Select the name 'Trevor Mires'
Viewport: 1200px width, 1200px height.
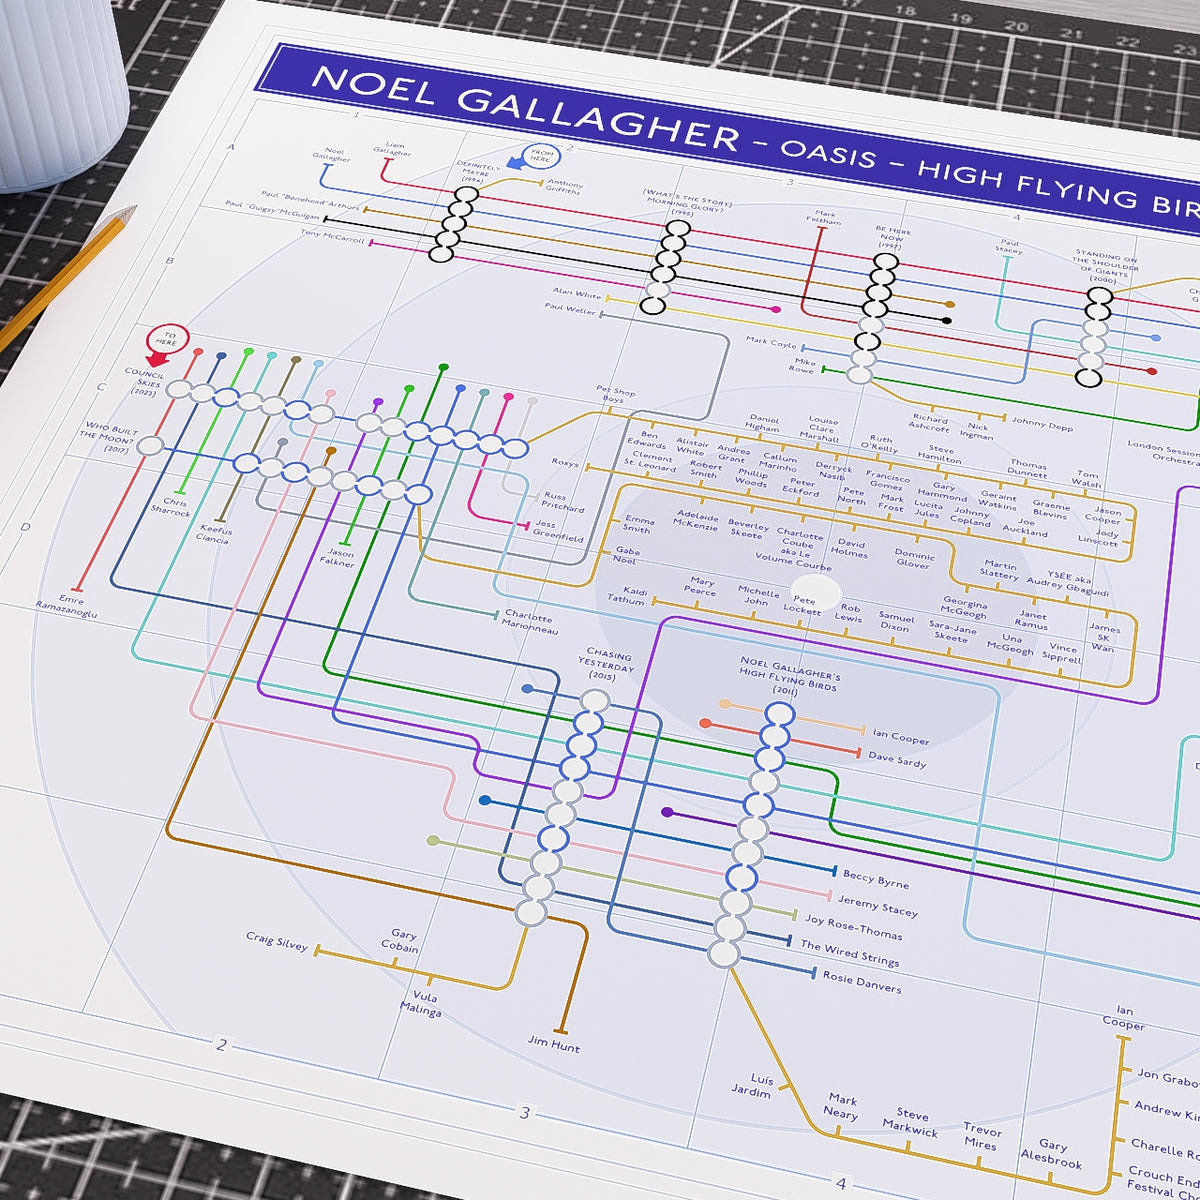coord(982,1136)
